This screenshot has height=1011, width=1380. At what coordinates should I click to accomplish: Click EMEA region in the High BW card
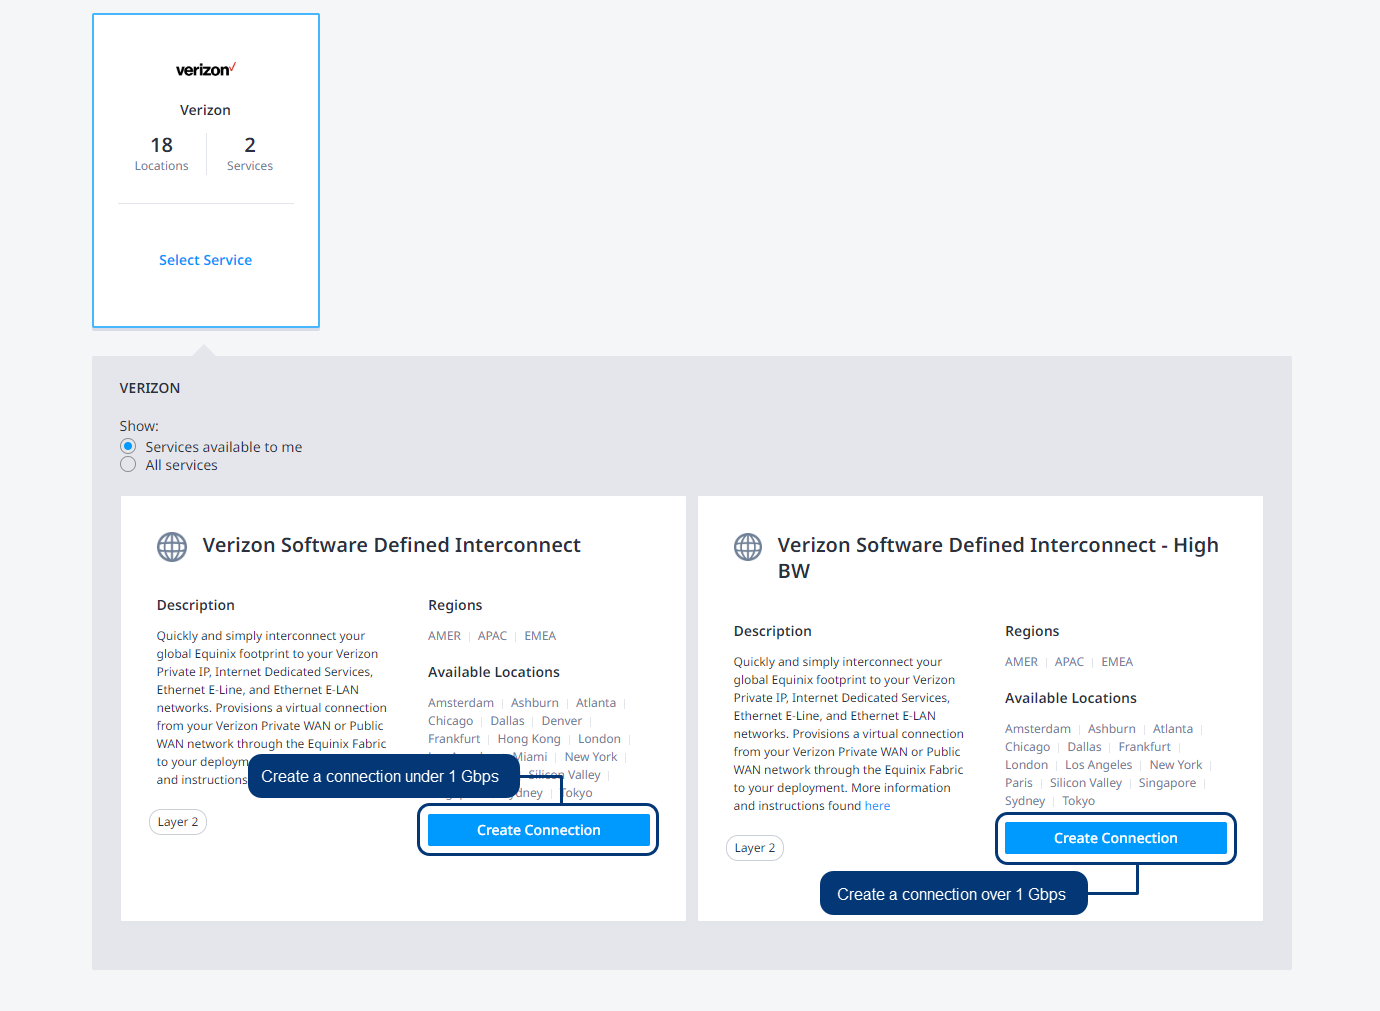tap(1117, 662)
